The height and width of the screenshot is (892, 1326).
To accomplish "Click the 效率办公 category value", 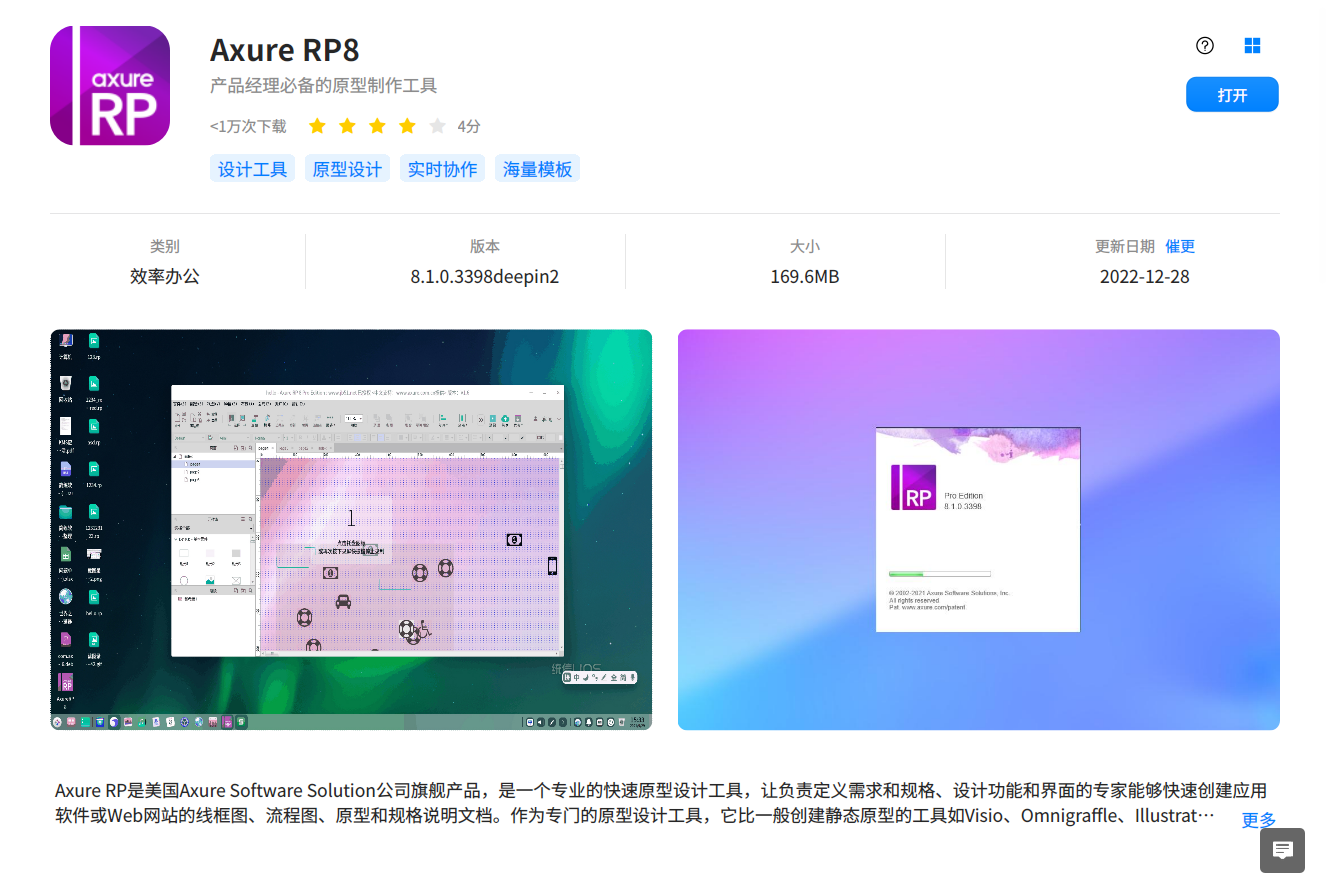I will coord(165,276).
